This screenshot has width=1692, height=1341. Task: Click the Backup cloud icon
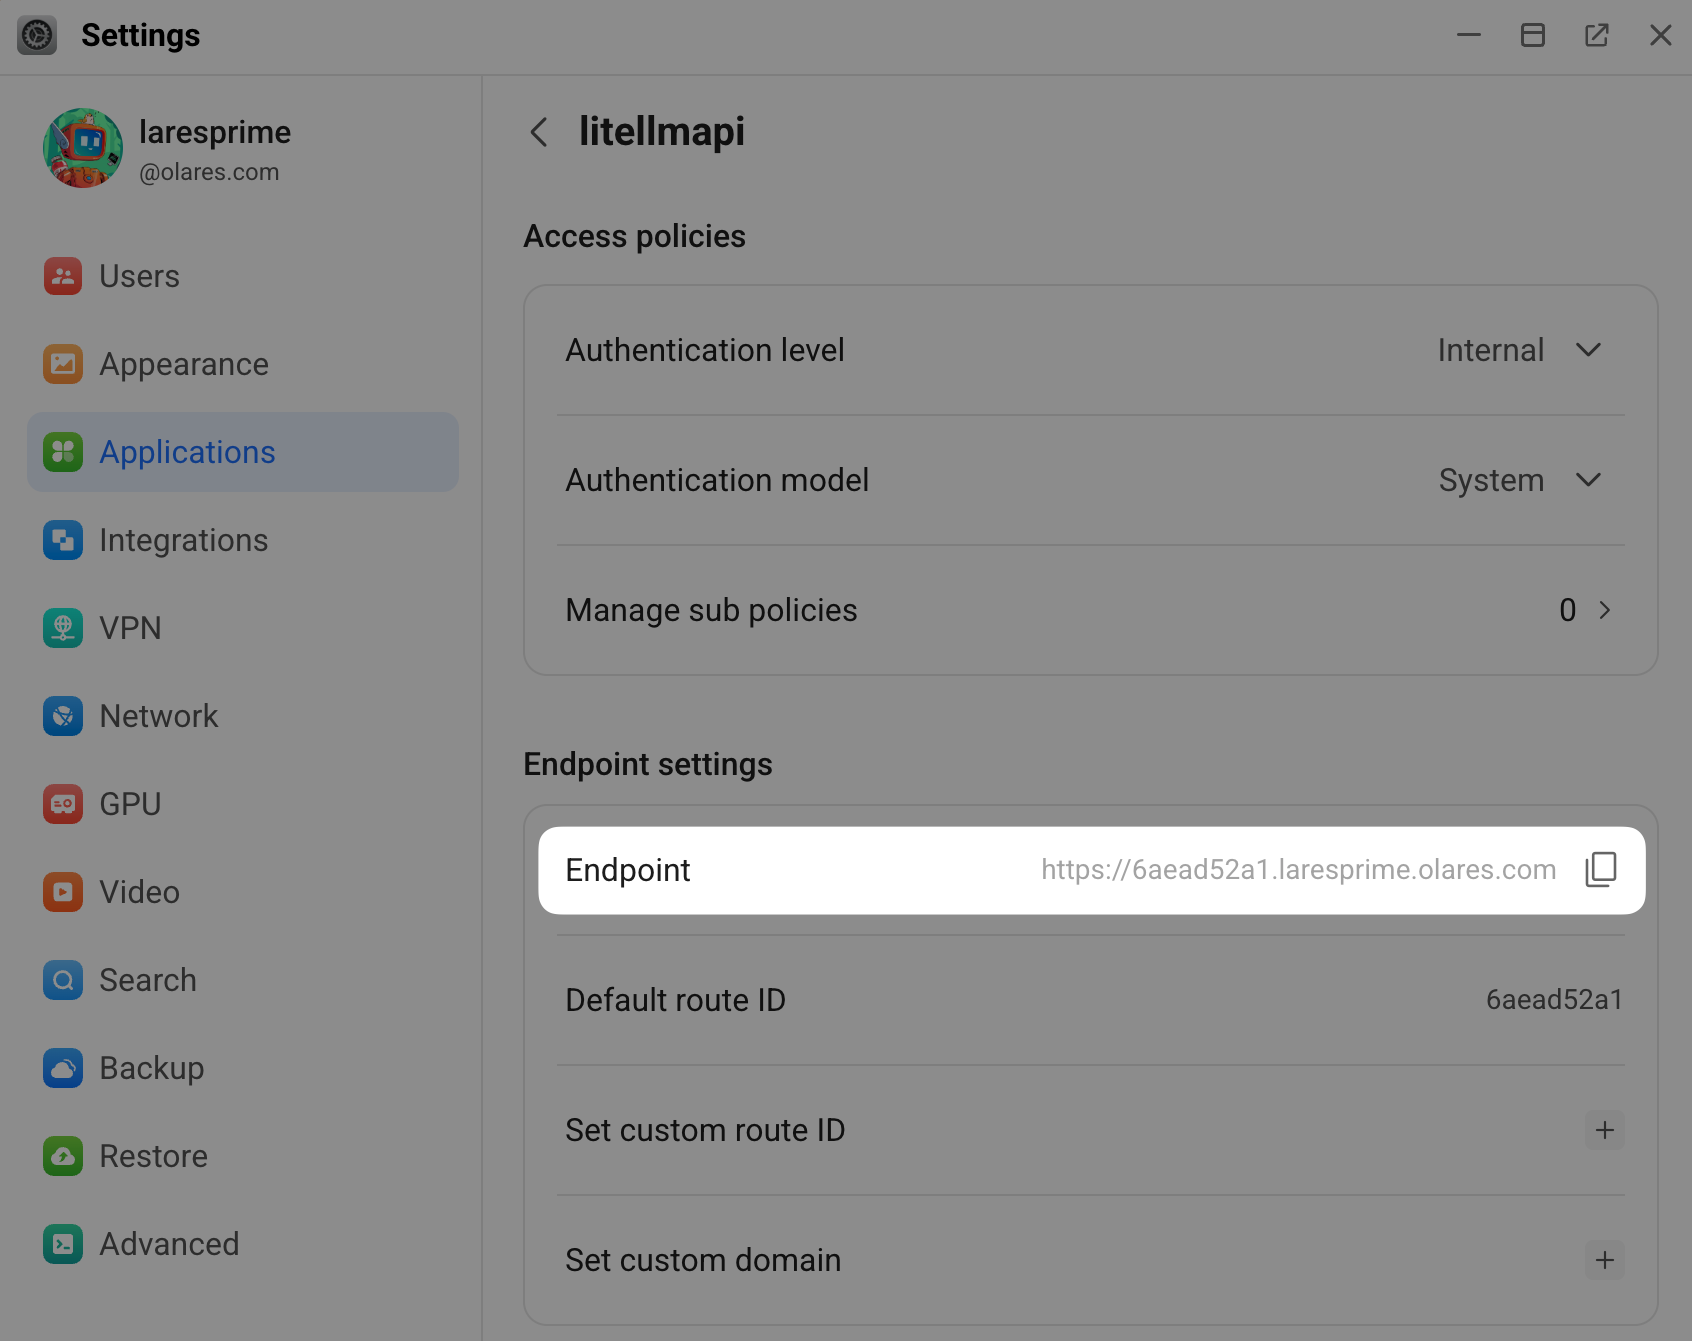click(x=63, y=1068)
